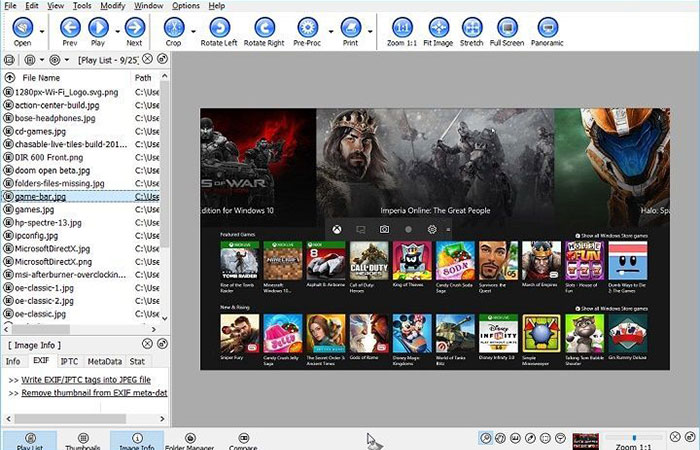
Task: Detach the Image Info panel
Action: (162, 344)
